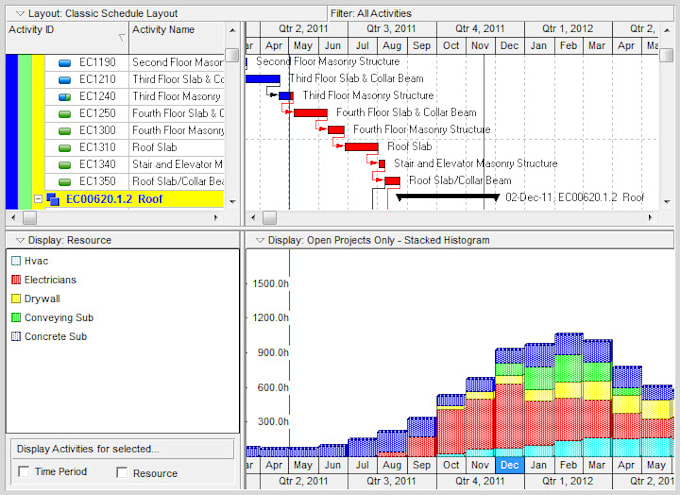The image size is (680, 495).
Task: Click the Drywall resource legend icon
Action: coord(16,298)
